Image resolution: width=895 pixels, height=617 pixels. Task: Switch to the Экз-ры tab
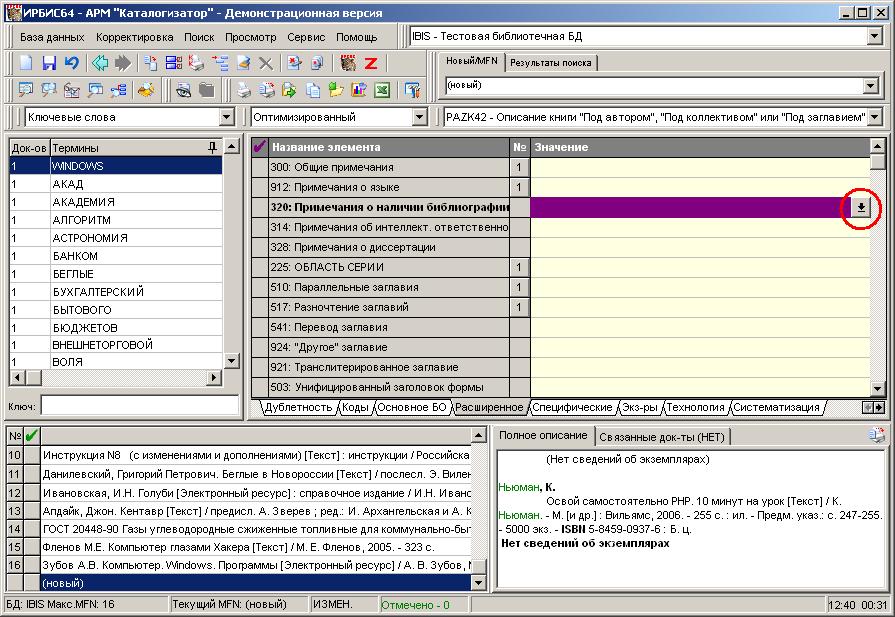click(x=640, y=407)
